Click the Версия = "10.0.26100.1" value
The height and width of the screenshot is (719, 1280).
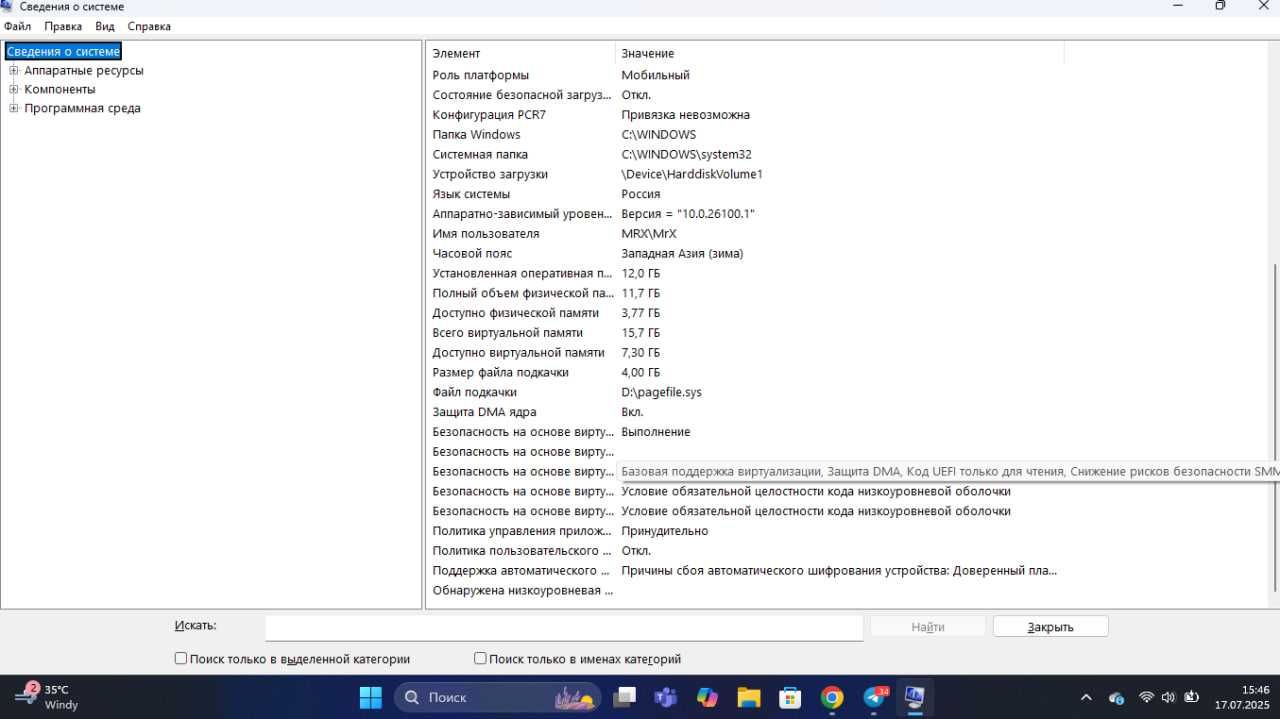click(x=688, y=214)
